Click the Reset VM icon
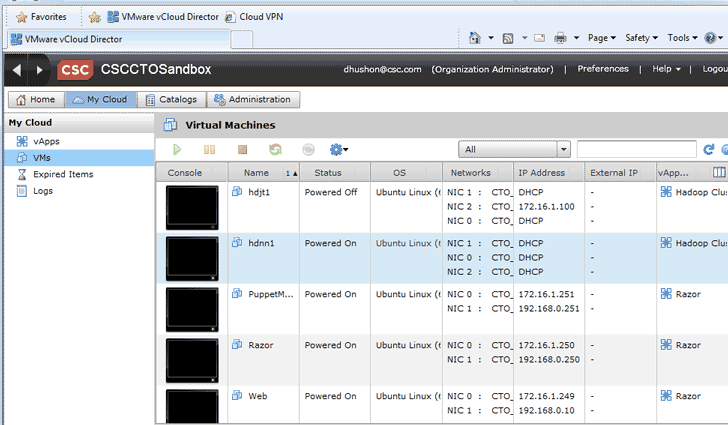 click(275, 150)
